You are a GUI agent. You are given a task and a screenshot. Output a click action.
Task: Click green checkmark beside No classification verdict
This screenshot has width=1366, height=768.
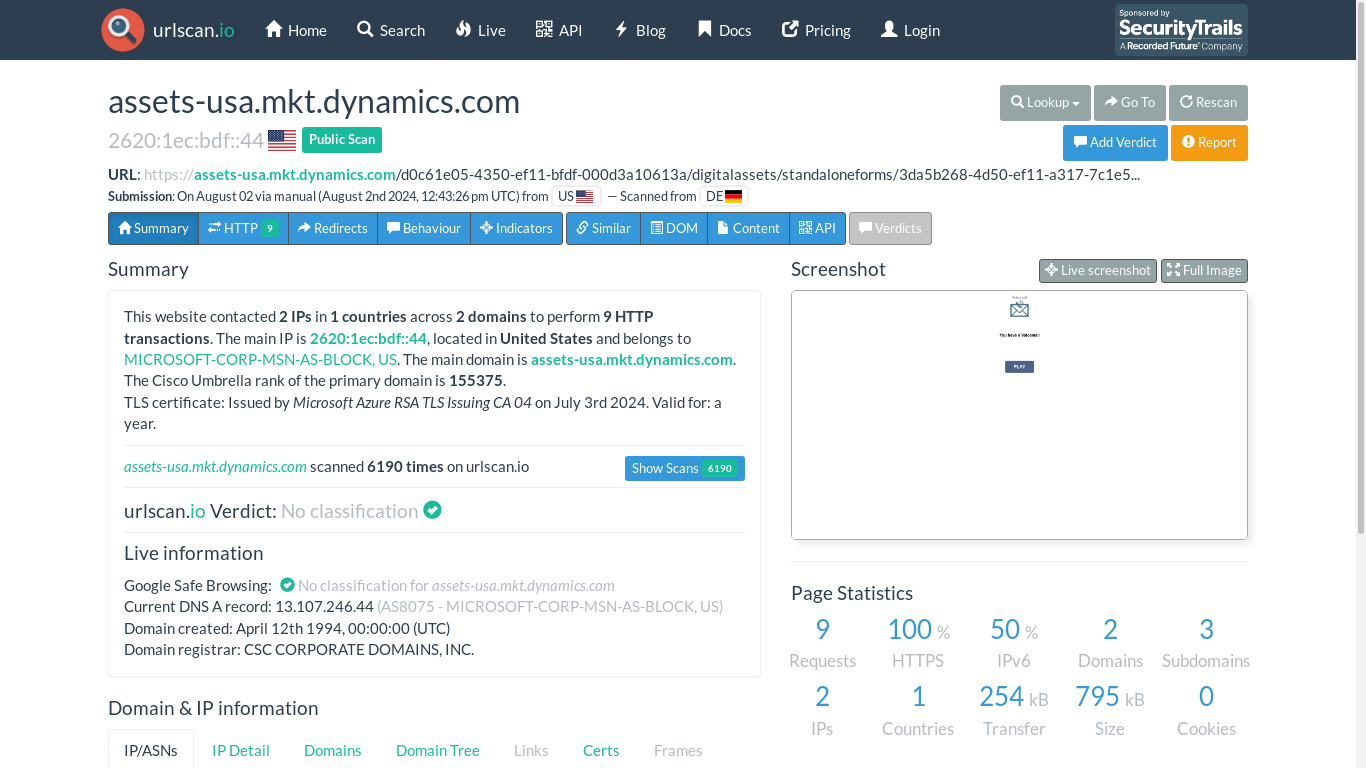432,510
